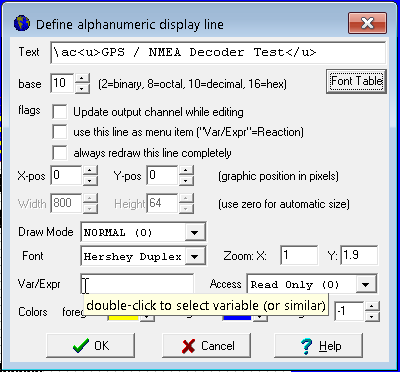
Task: Click the Zoom X field
Action: tap(299, 256)
